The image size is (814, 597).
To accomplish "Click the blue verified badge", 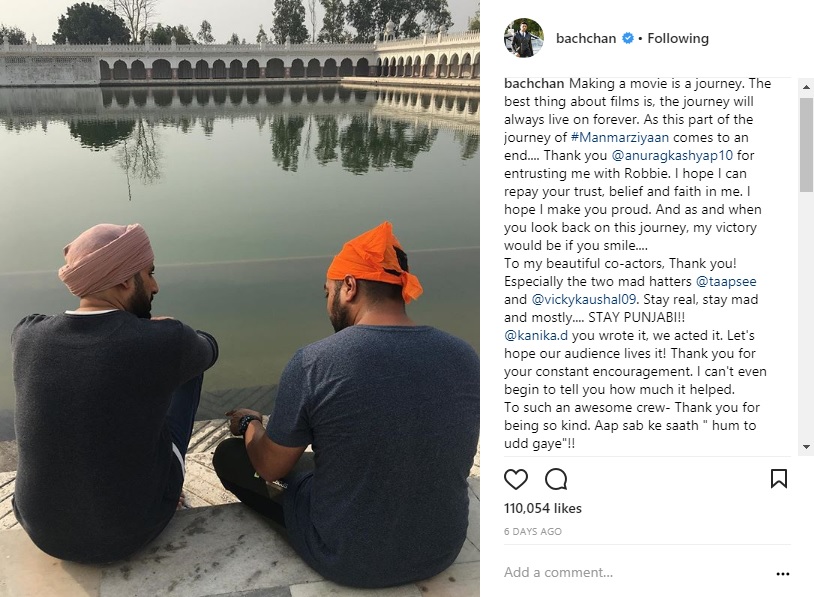I will point(628,38).
